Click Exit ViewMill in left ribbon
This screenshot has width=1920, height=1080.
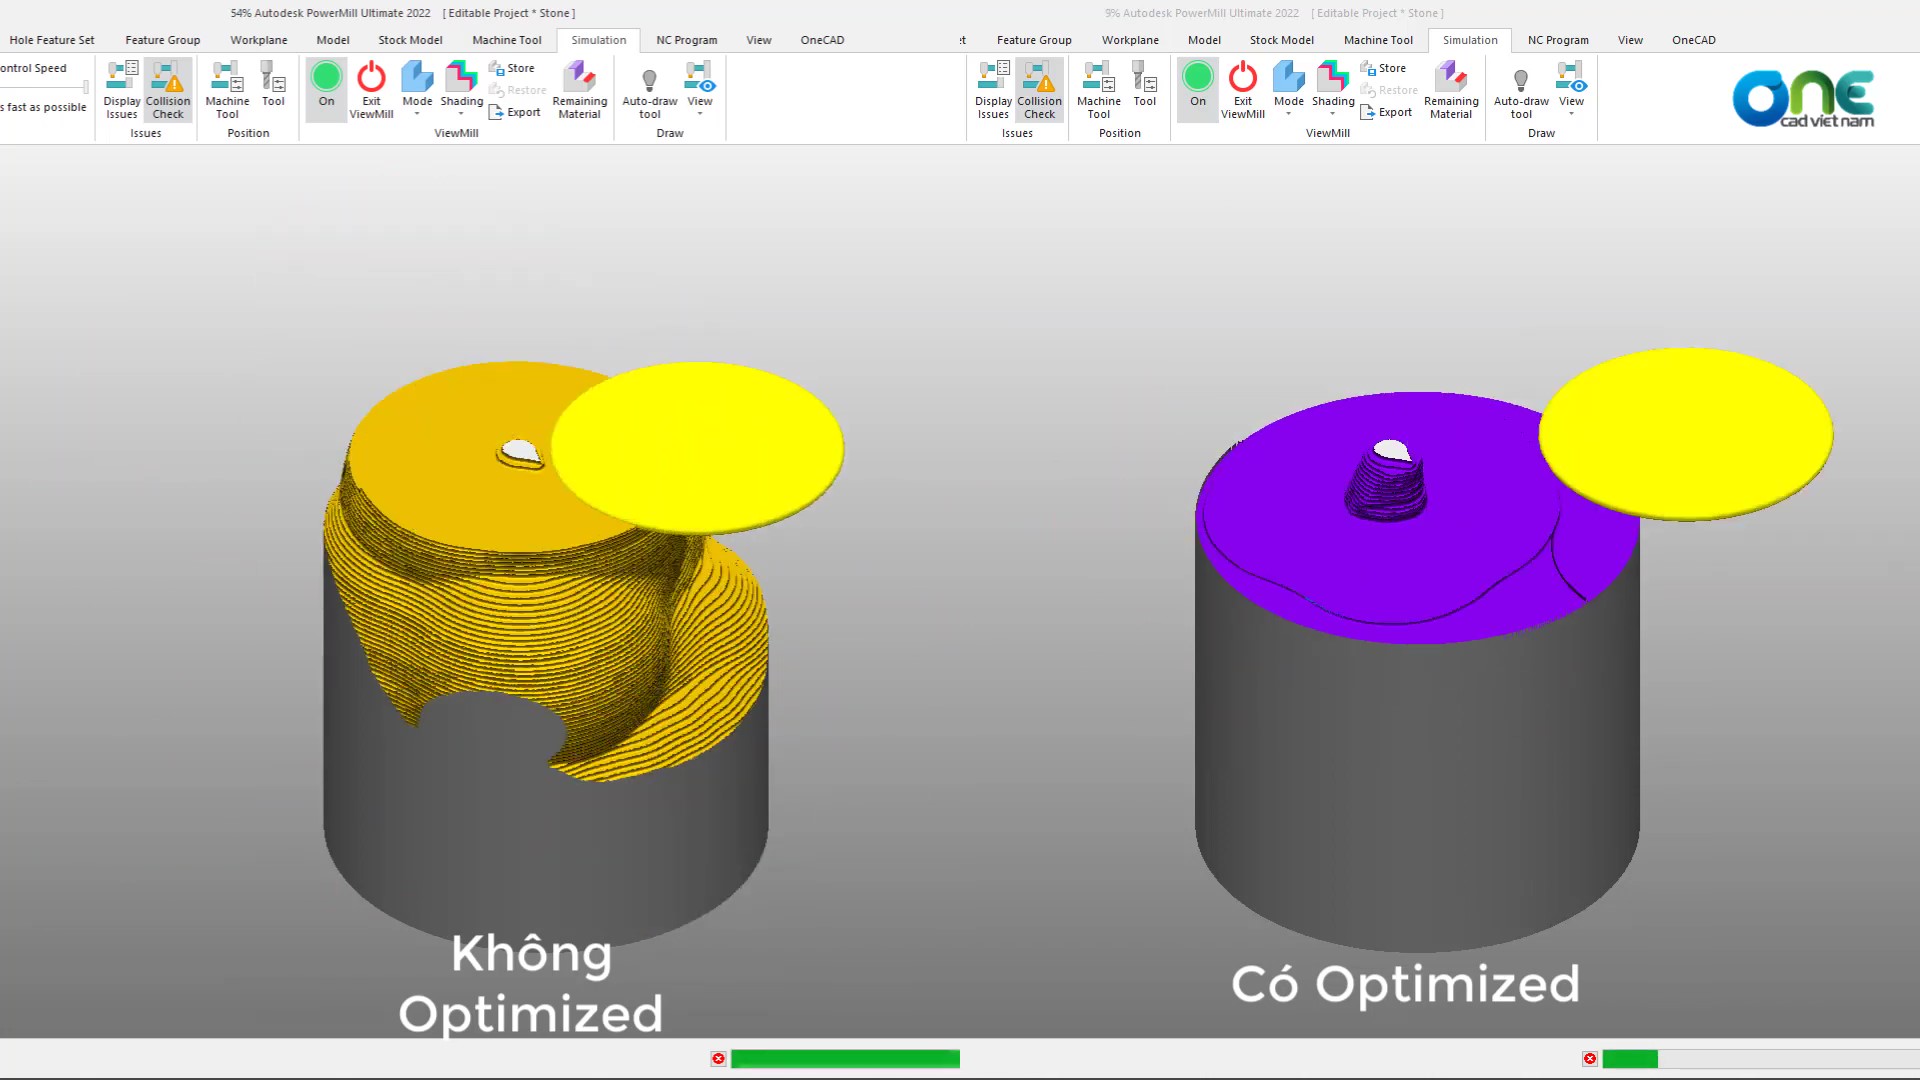pos(371,90)
